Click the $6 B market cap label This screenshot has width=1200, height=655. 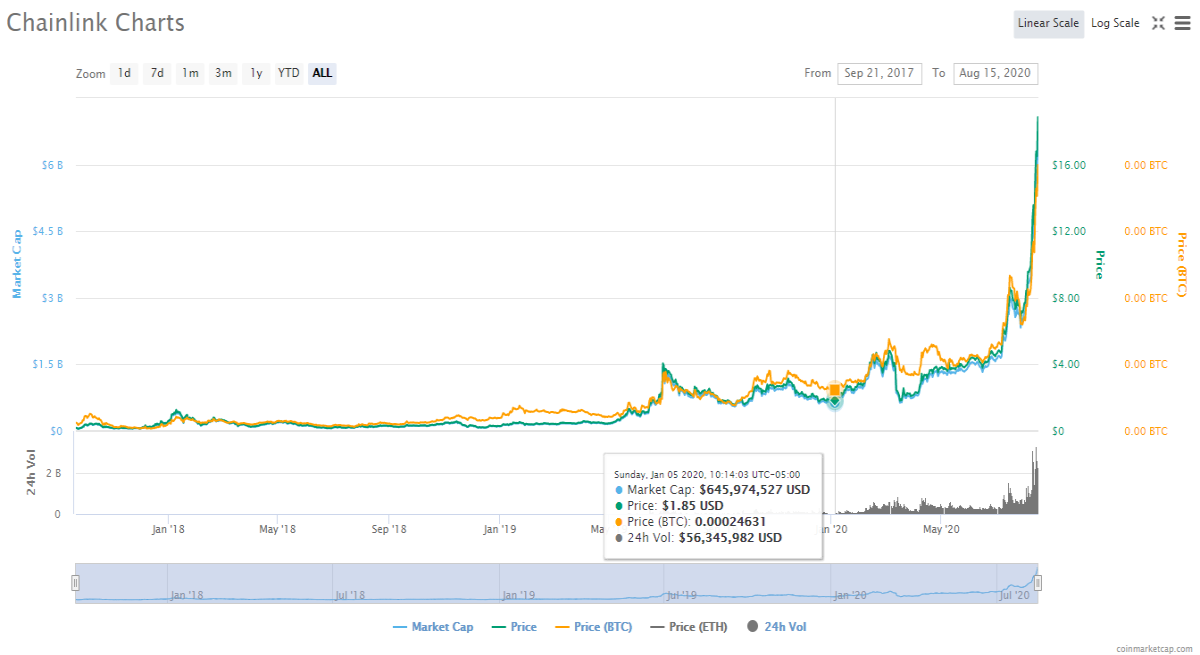[x=51, y=165]
